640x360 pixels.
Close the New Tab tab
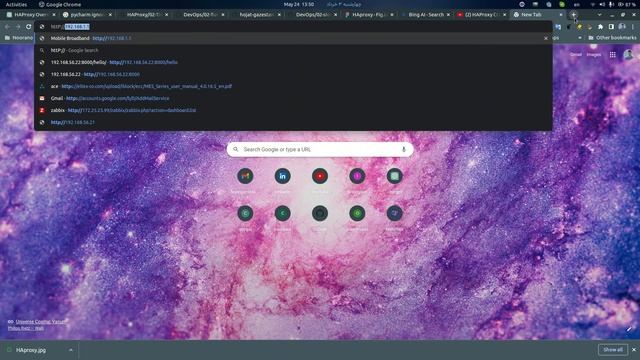point(561,15)
